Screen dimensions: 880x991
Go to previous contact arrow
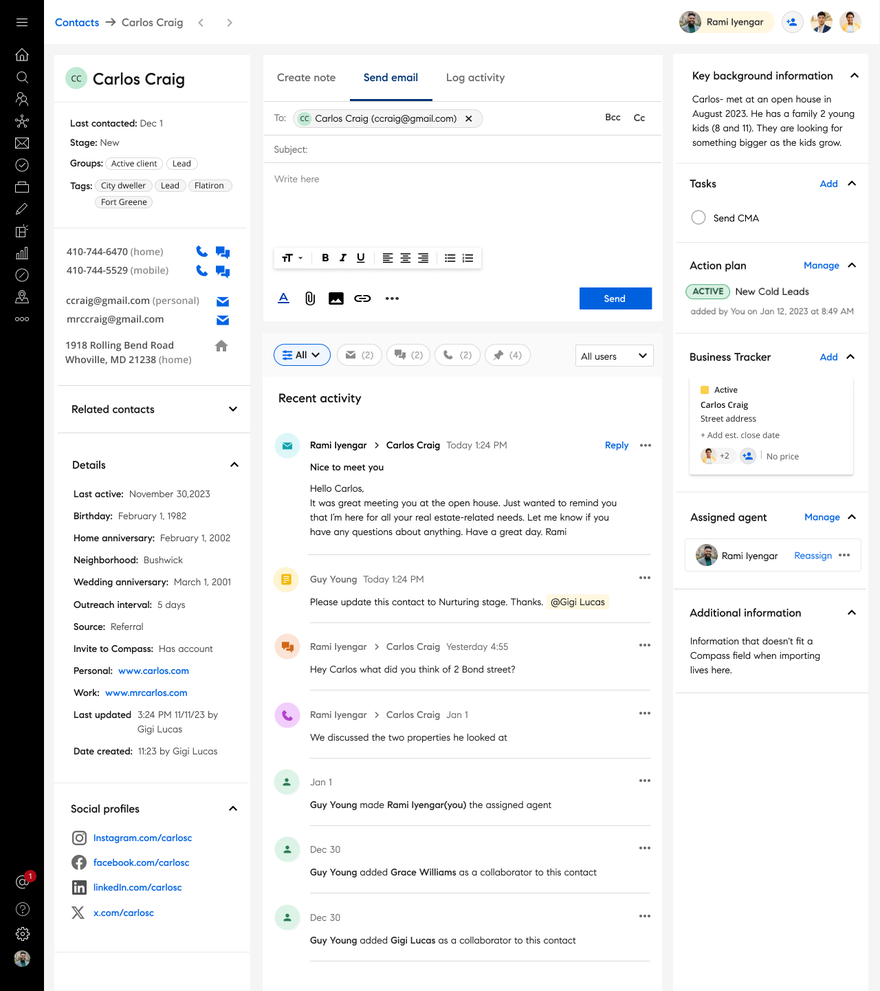point(201,23)
